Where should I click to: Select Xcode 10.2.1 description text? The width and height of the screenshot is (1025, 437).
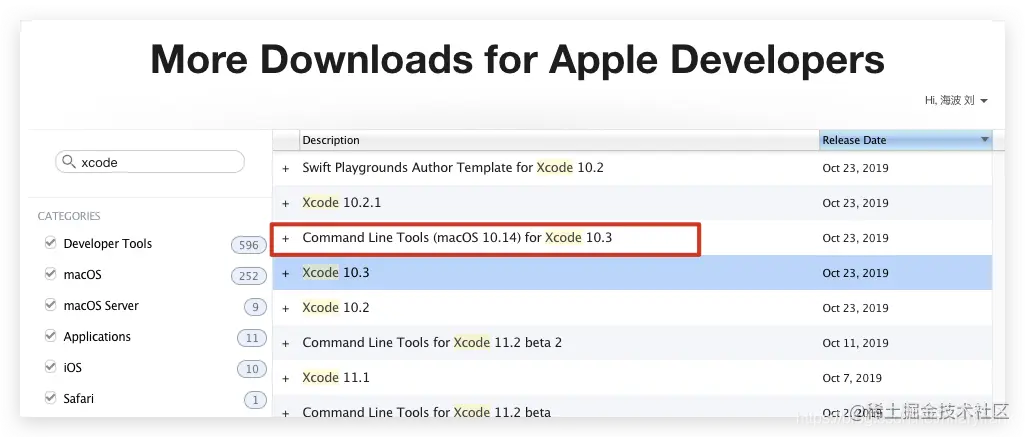pyautogui.click(x=341, y=202)
